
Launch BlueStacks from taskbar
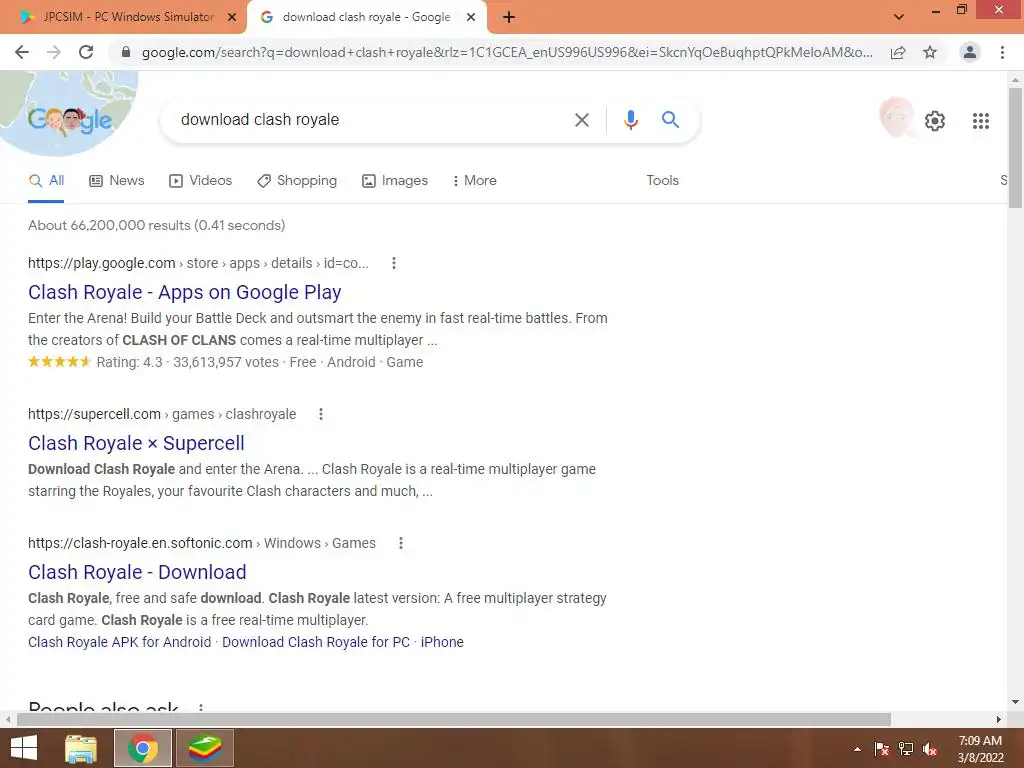[205, 748]
